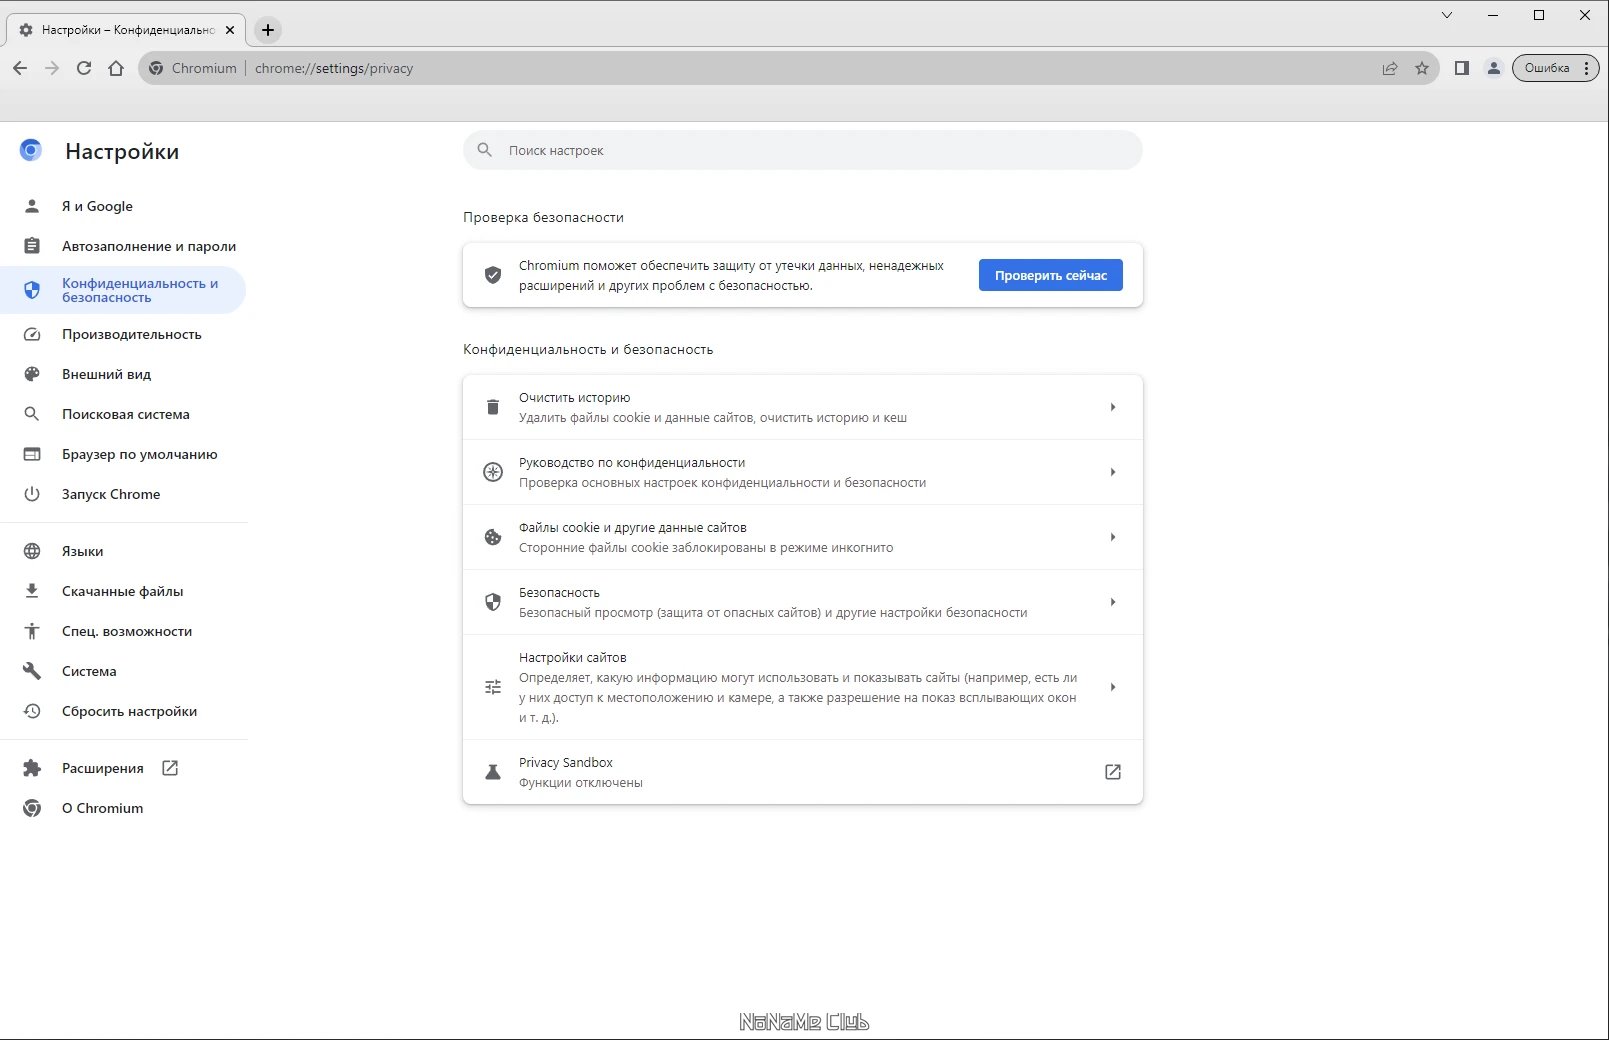Click inside the Поиск настроек field
This screenshot has height=1040, width=1609.
coord(800,150)
